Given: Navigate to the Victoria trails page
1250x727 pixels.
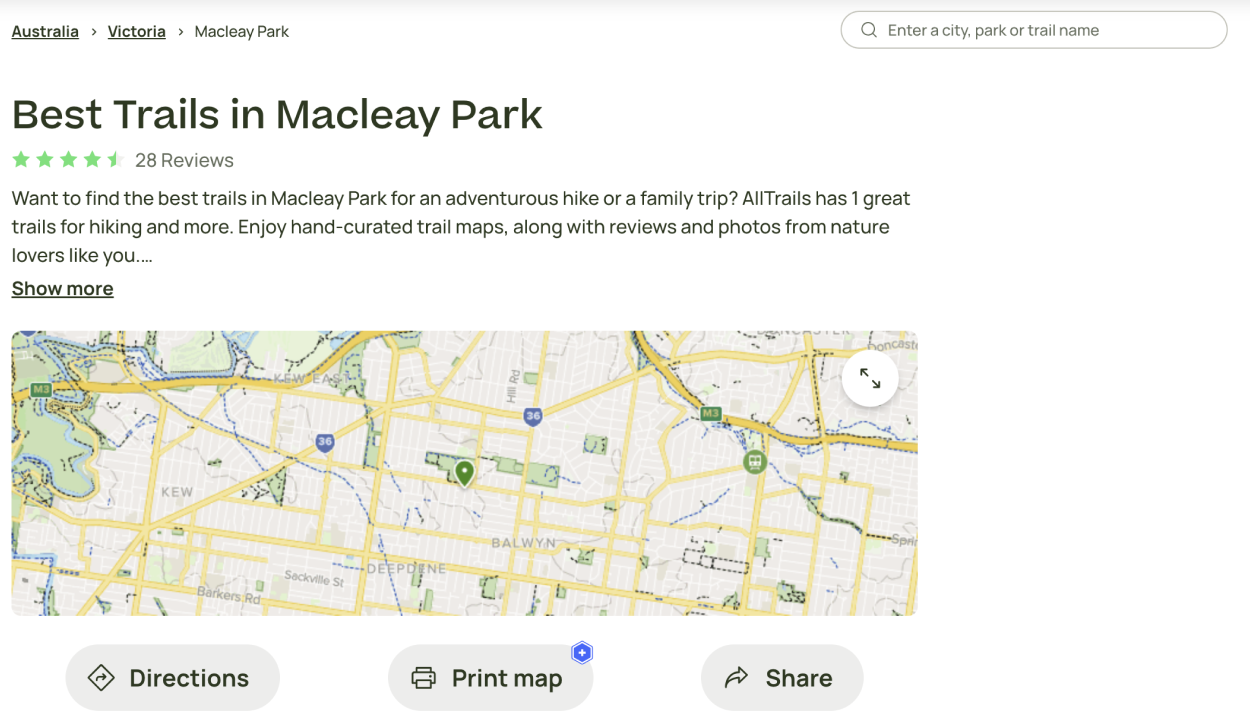Looking at the screenshot, I should pyautogui.click(x=136, y=31).
